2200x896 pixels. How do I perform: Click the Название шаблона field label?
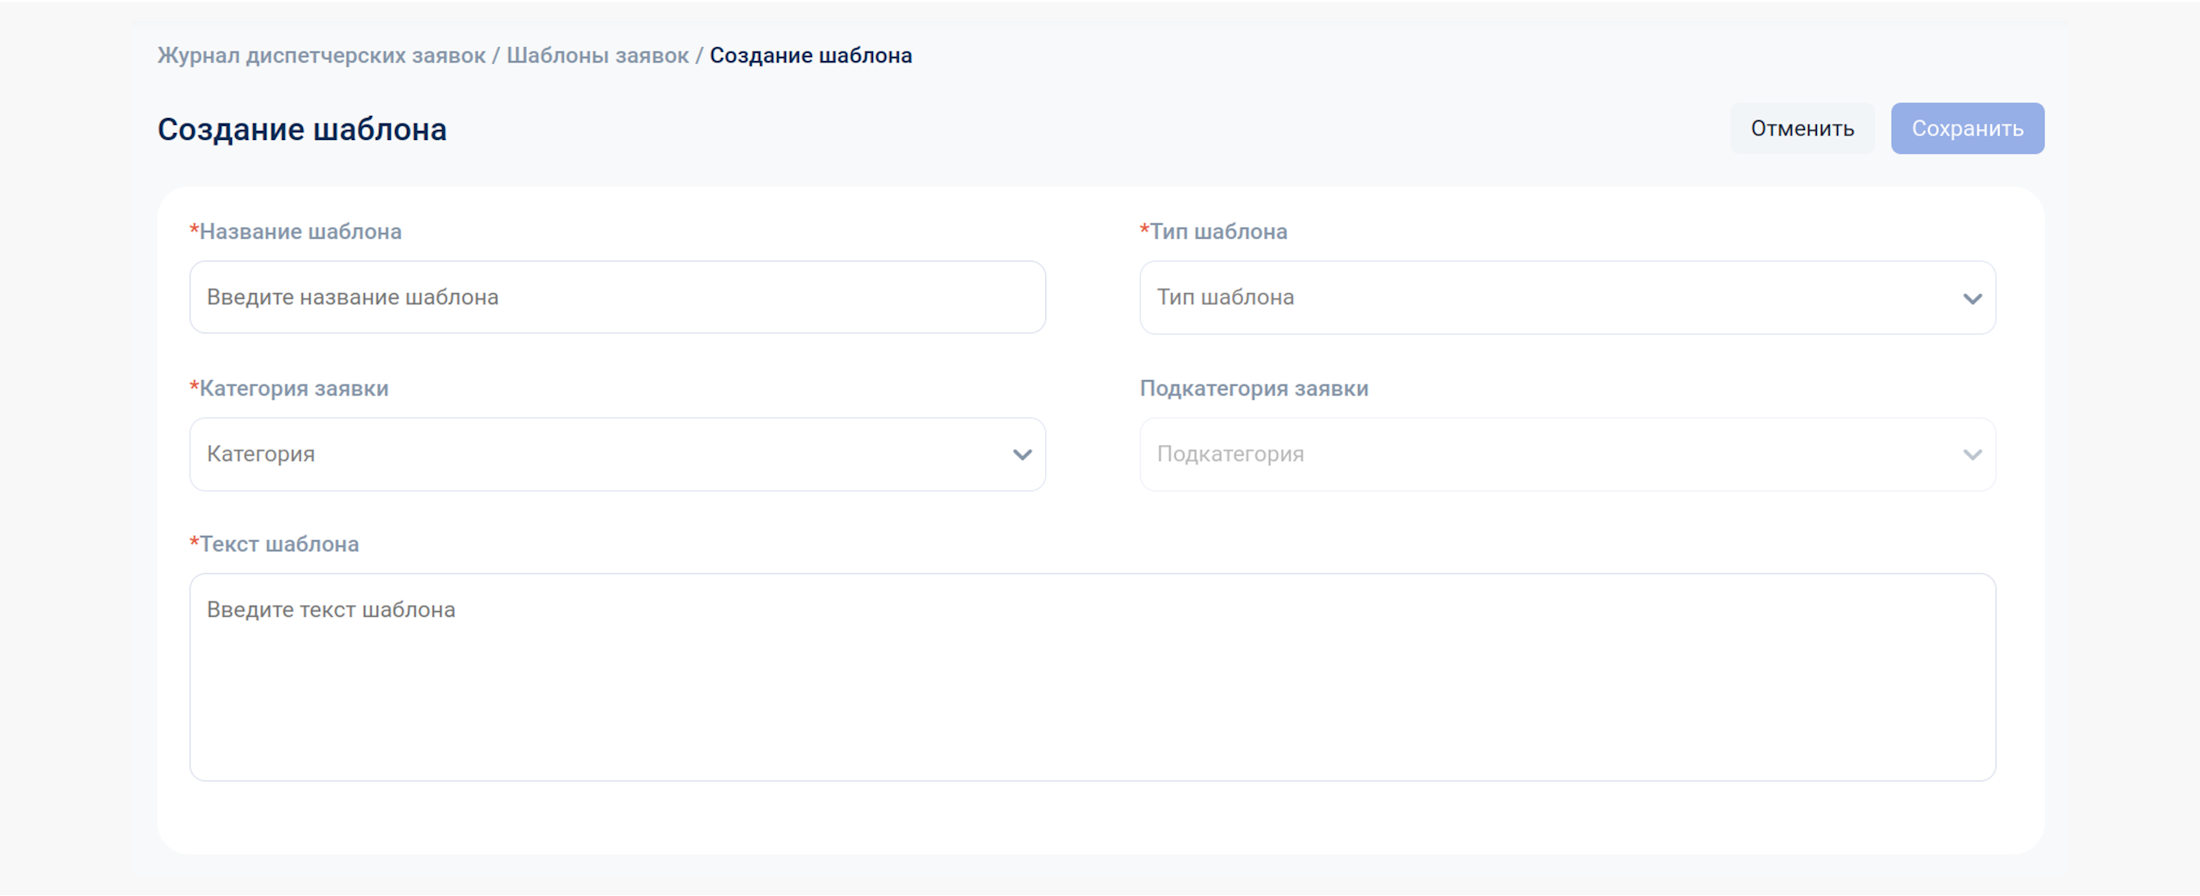click(x=300, y=232)
